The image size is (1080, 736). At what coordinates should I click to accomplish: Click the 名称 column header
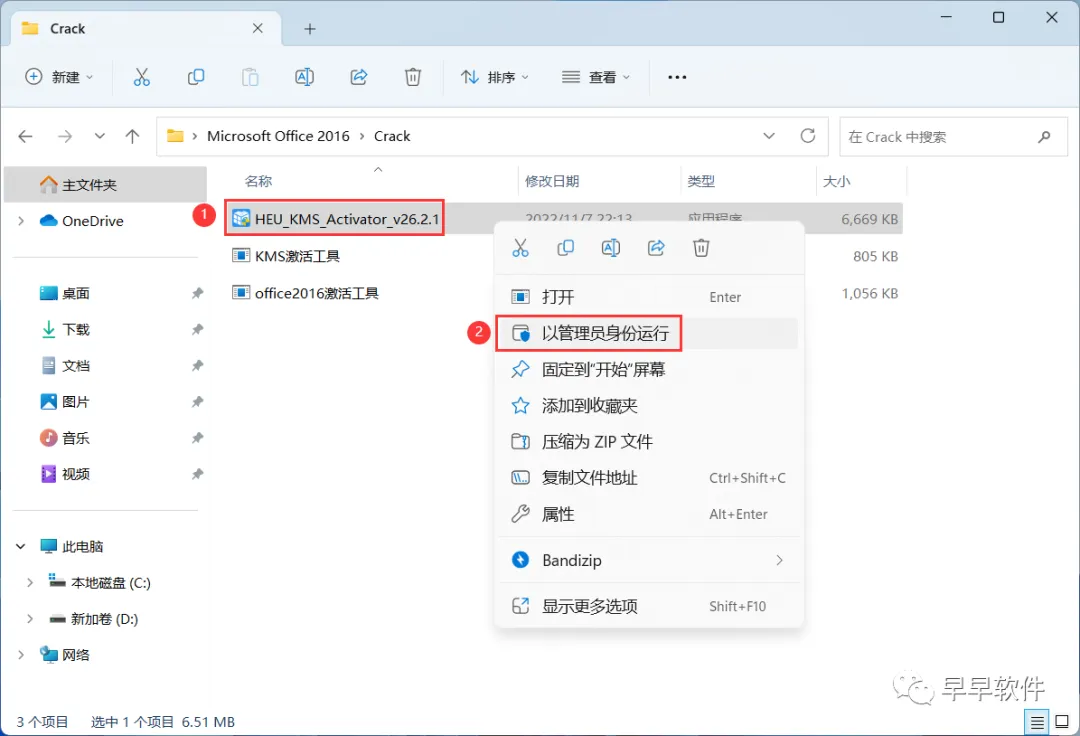click(x=258, y=181)
